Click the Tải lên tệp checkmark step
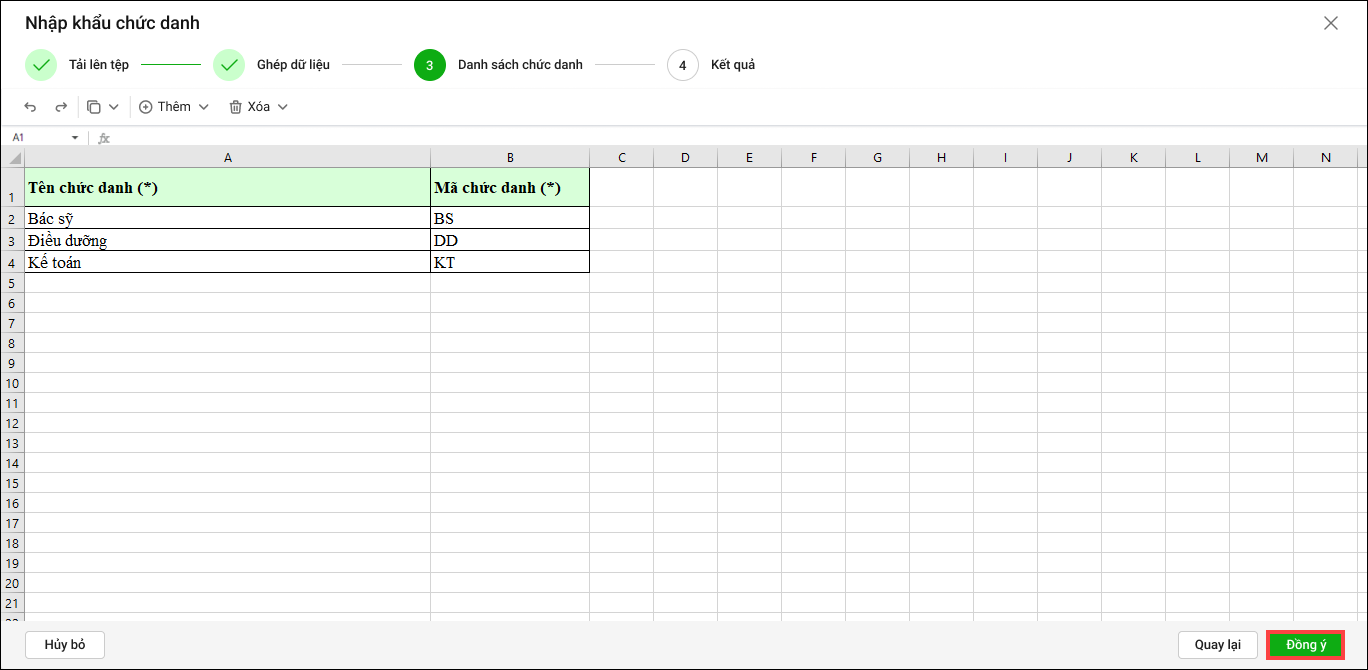This screenshot has height=670, width=1368. [41, 65]
